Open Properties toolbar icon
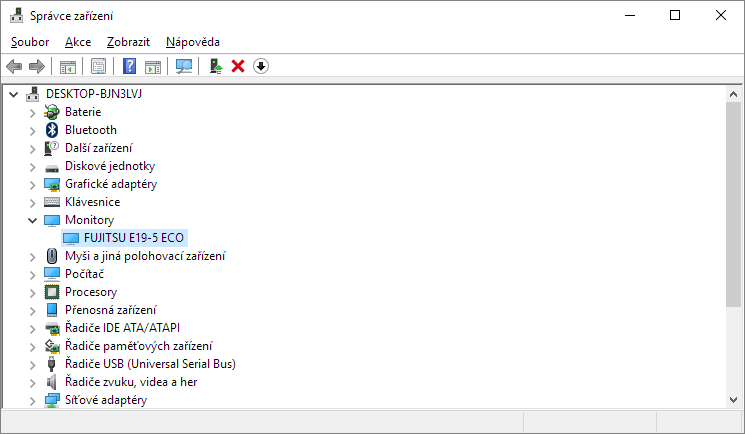The image size is (745, 434). pos(98,66)
